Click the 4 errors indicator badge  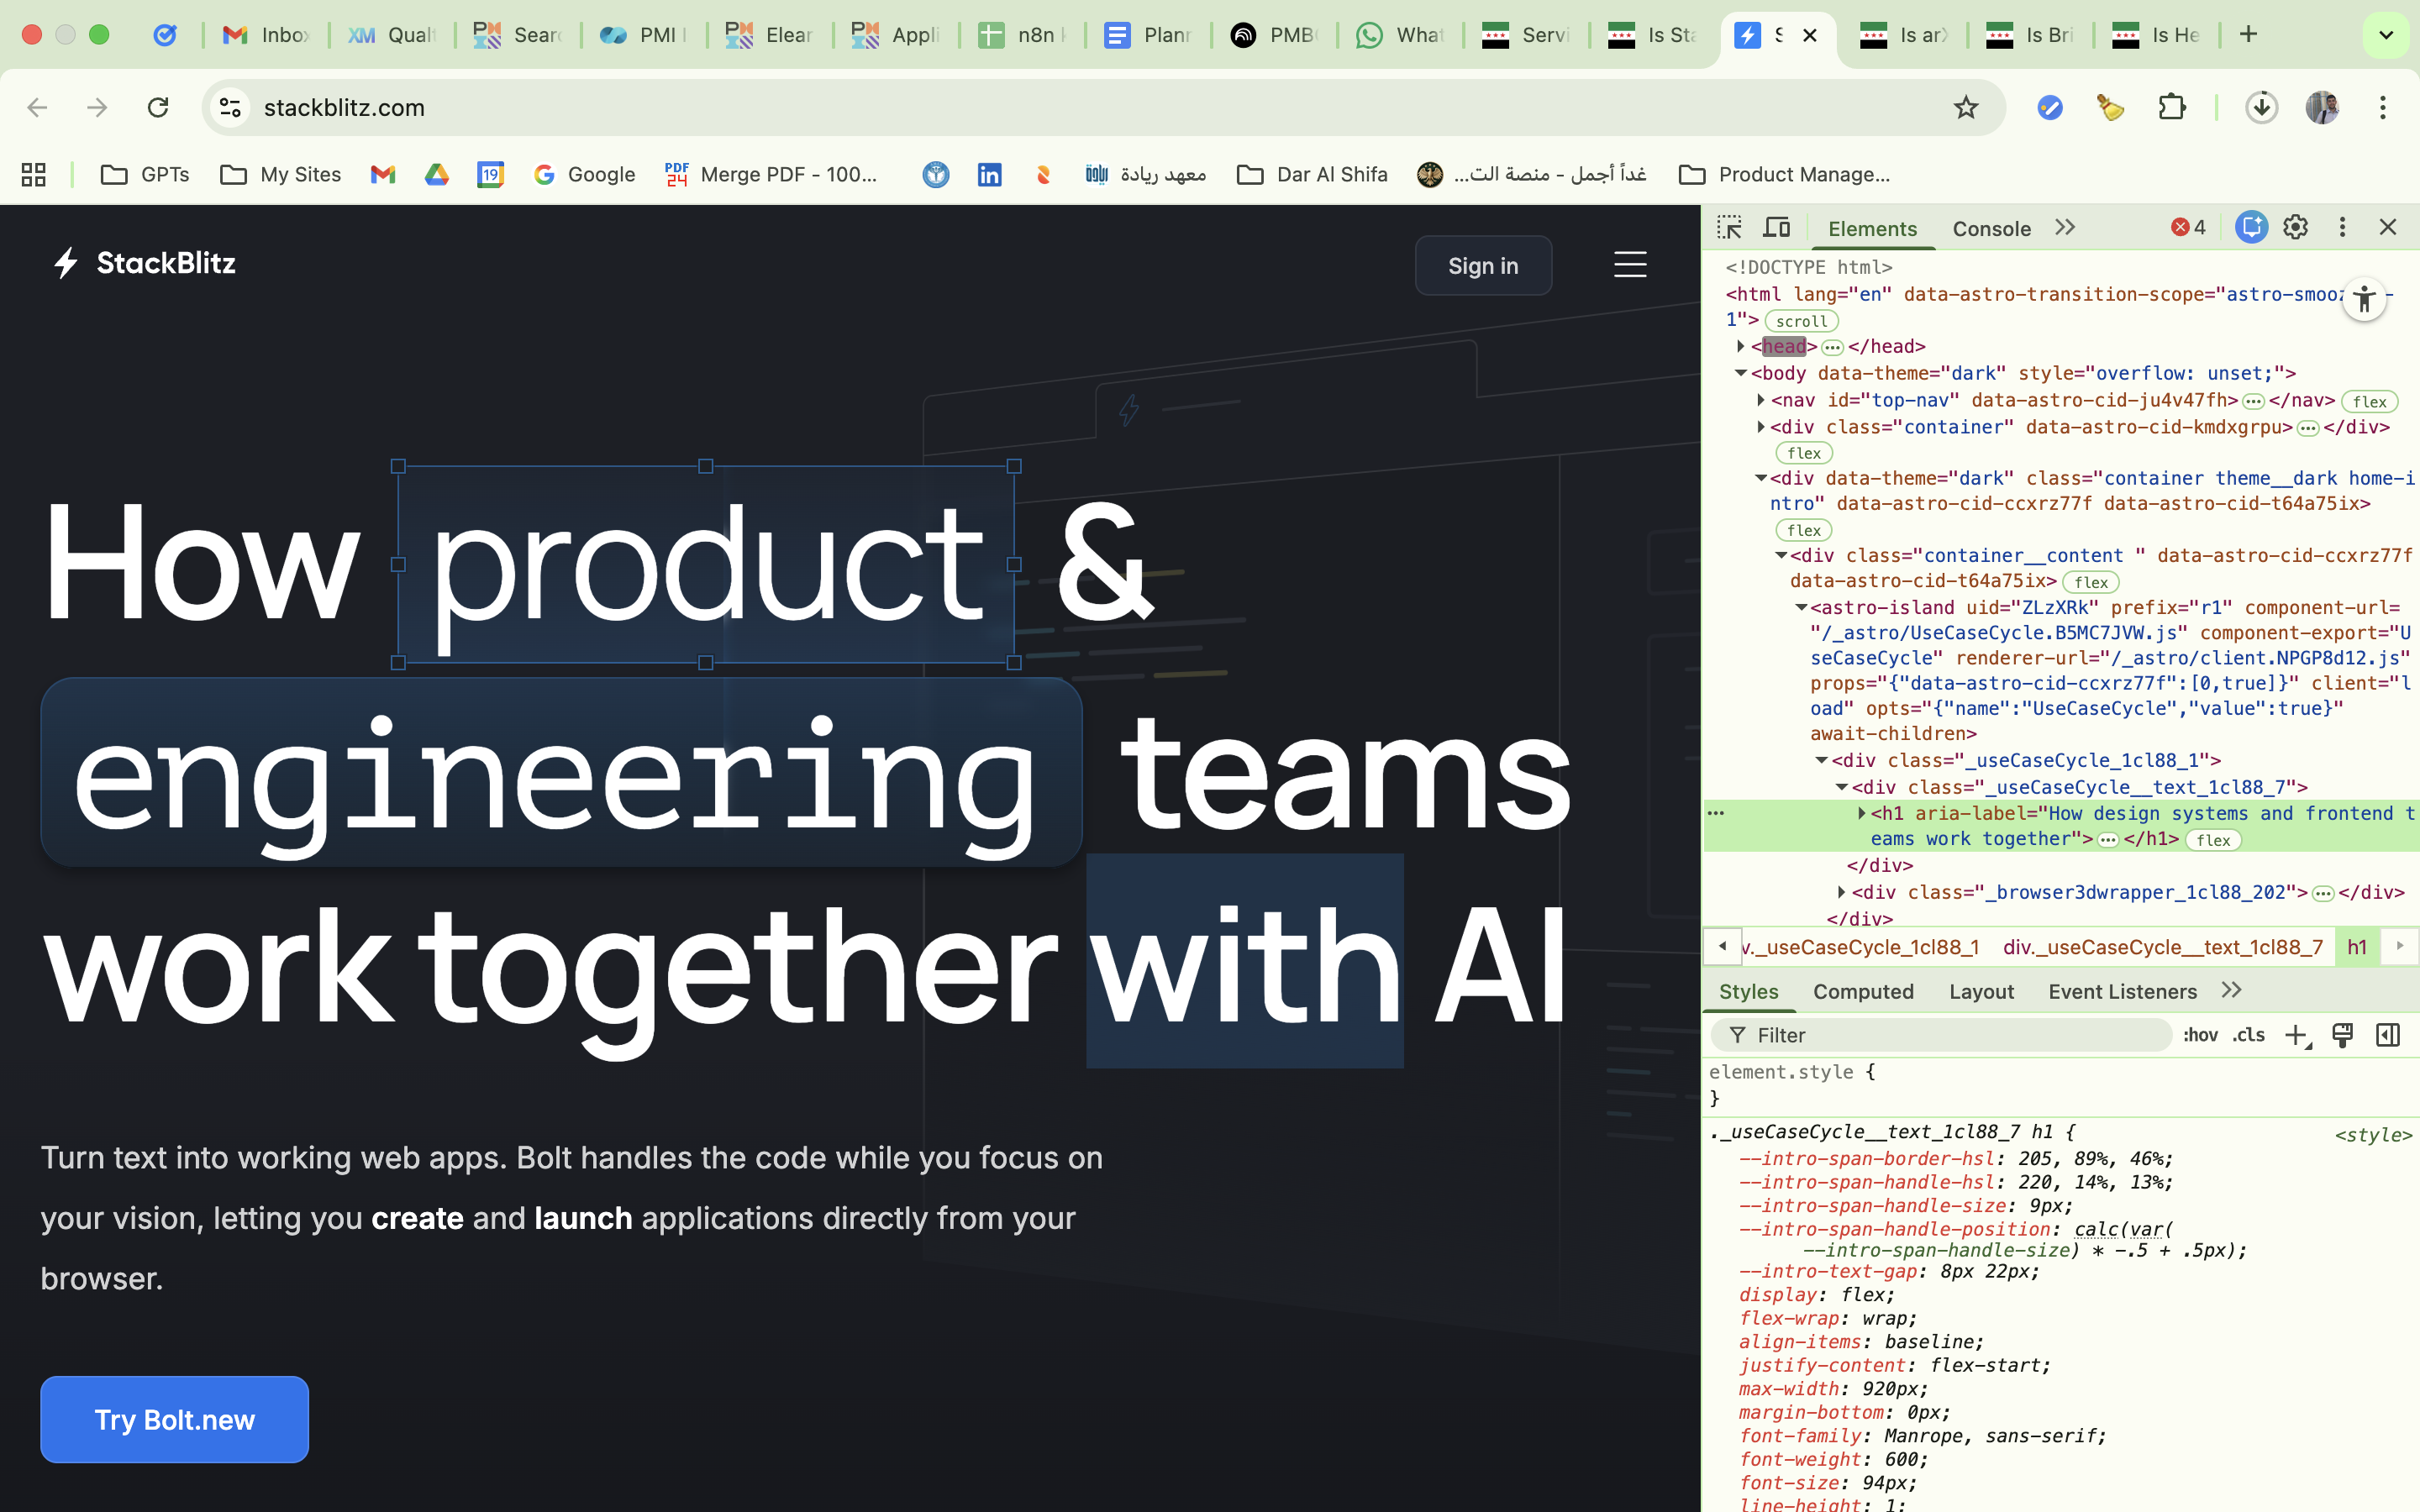tap(2189, 228)
